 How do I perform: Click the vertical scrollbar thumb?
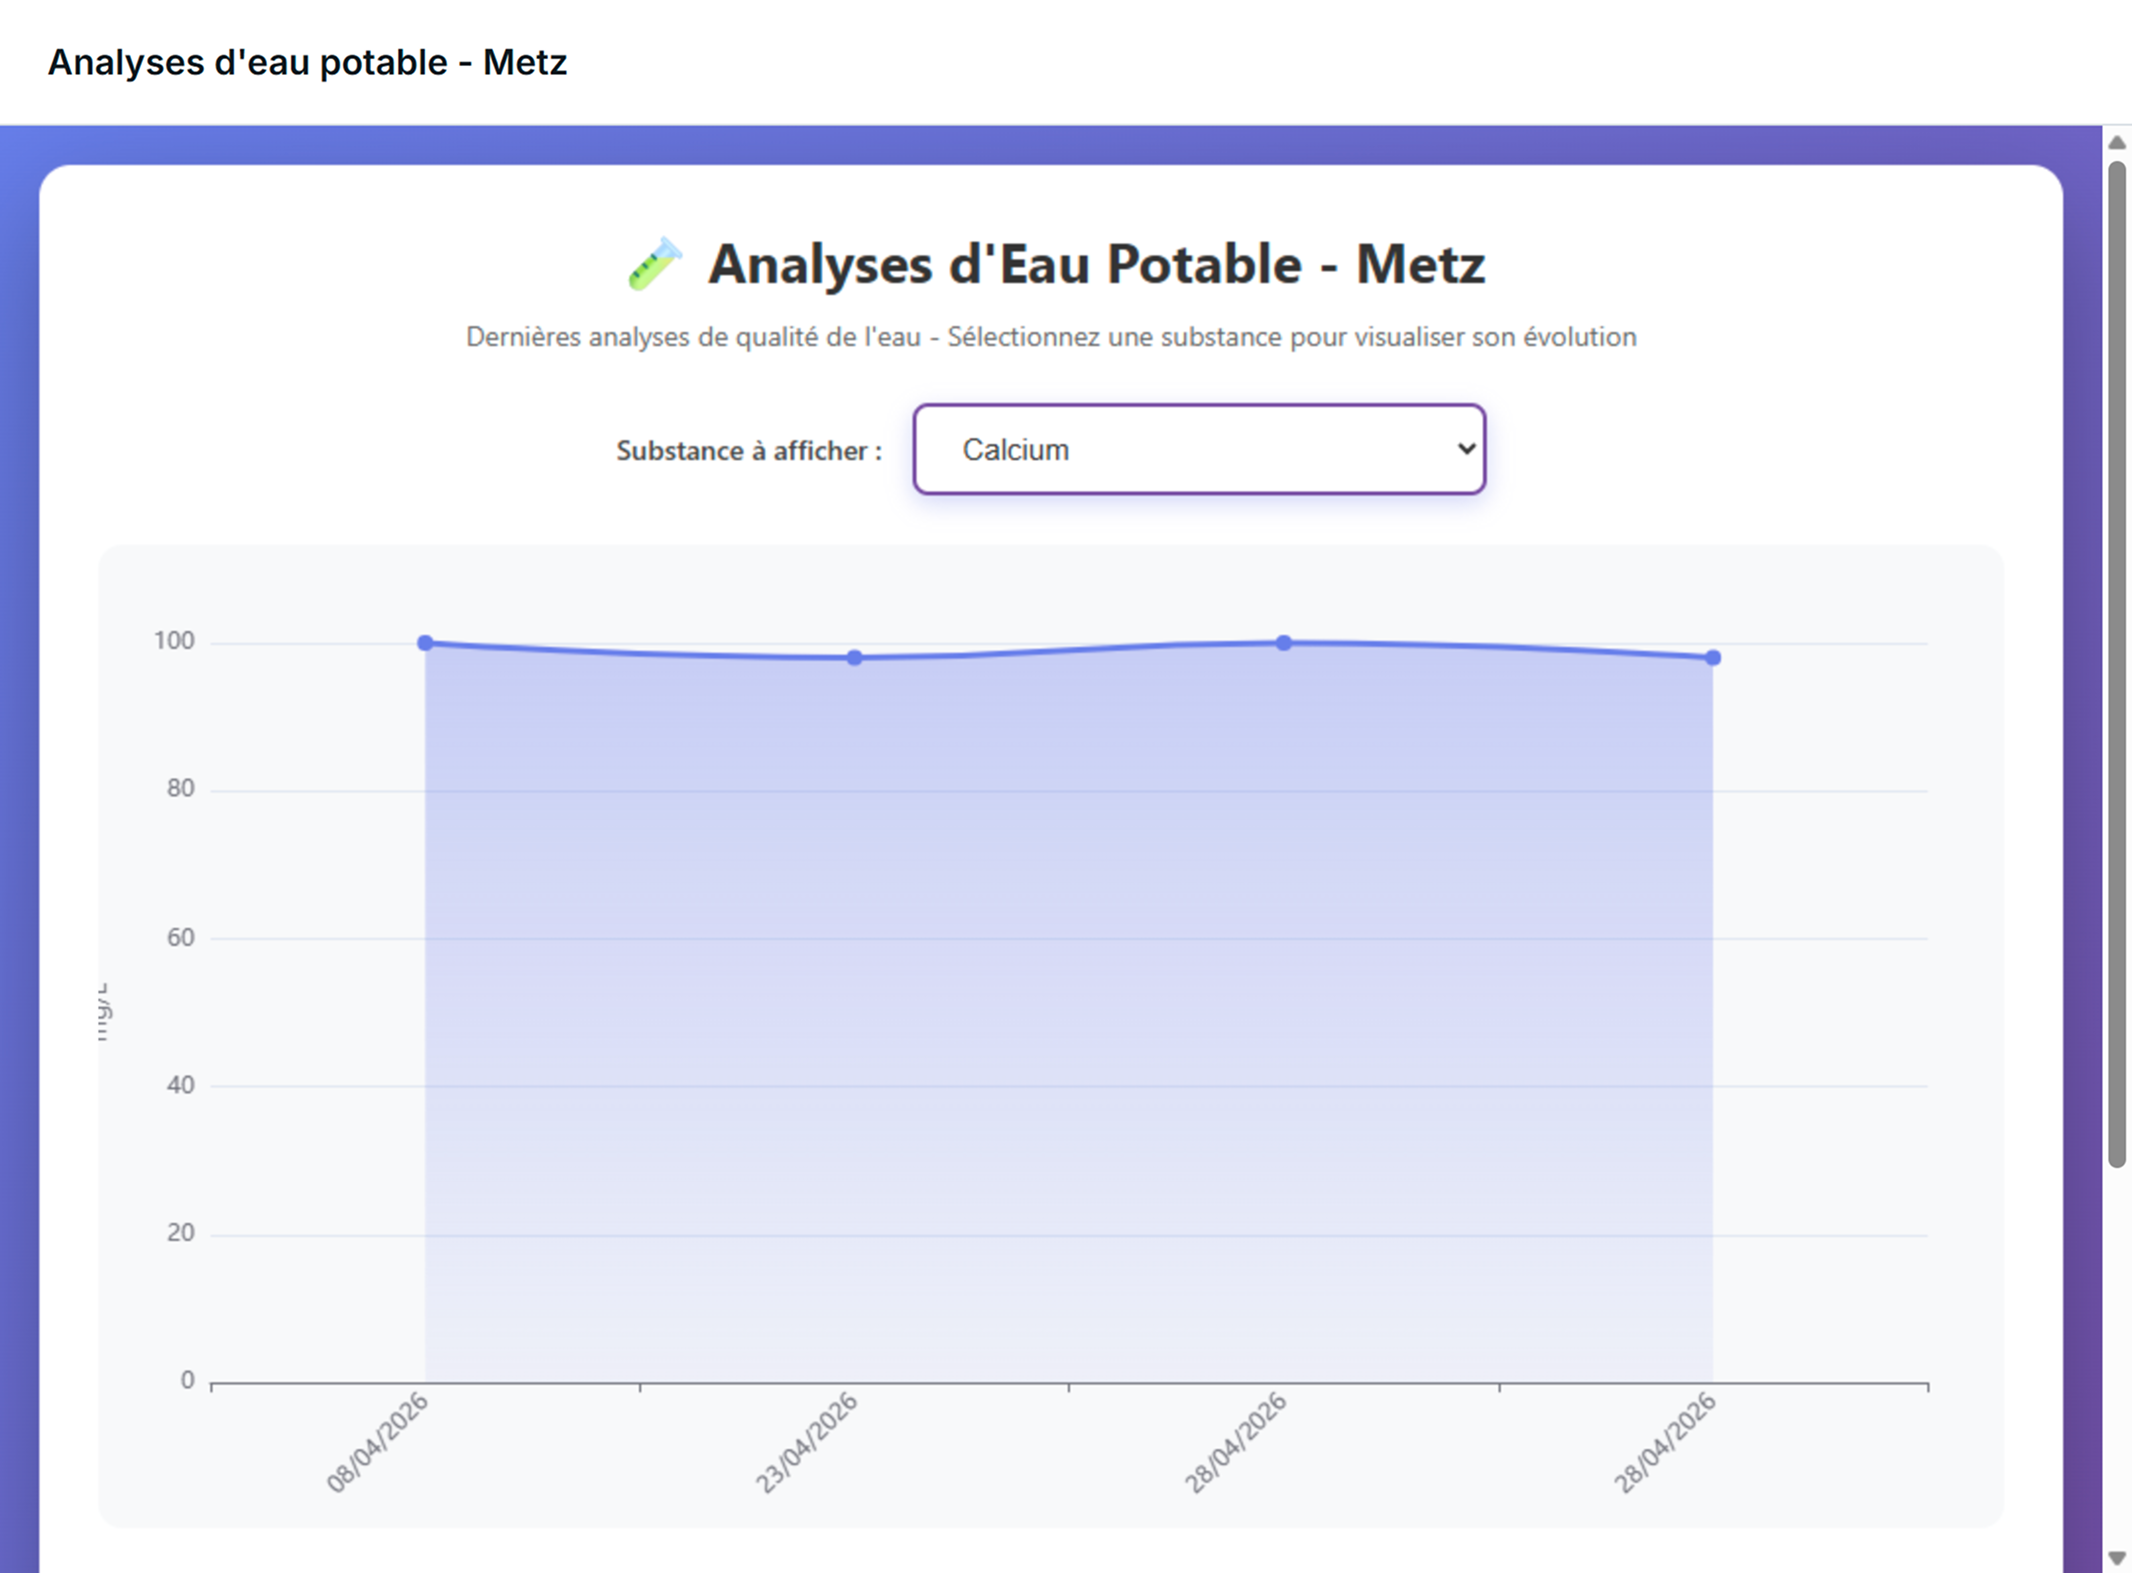[x=2116, y=664]
